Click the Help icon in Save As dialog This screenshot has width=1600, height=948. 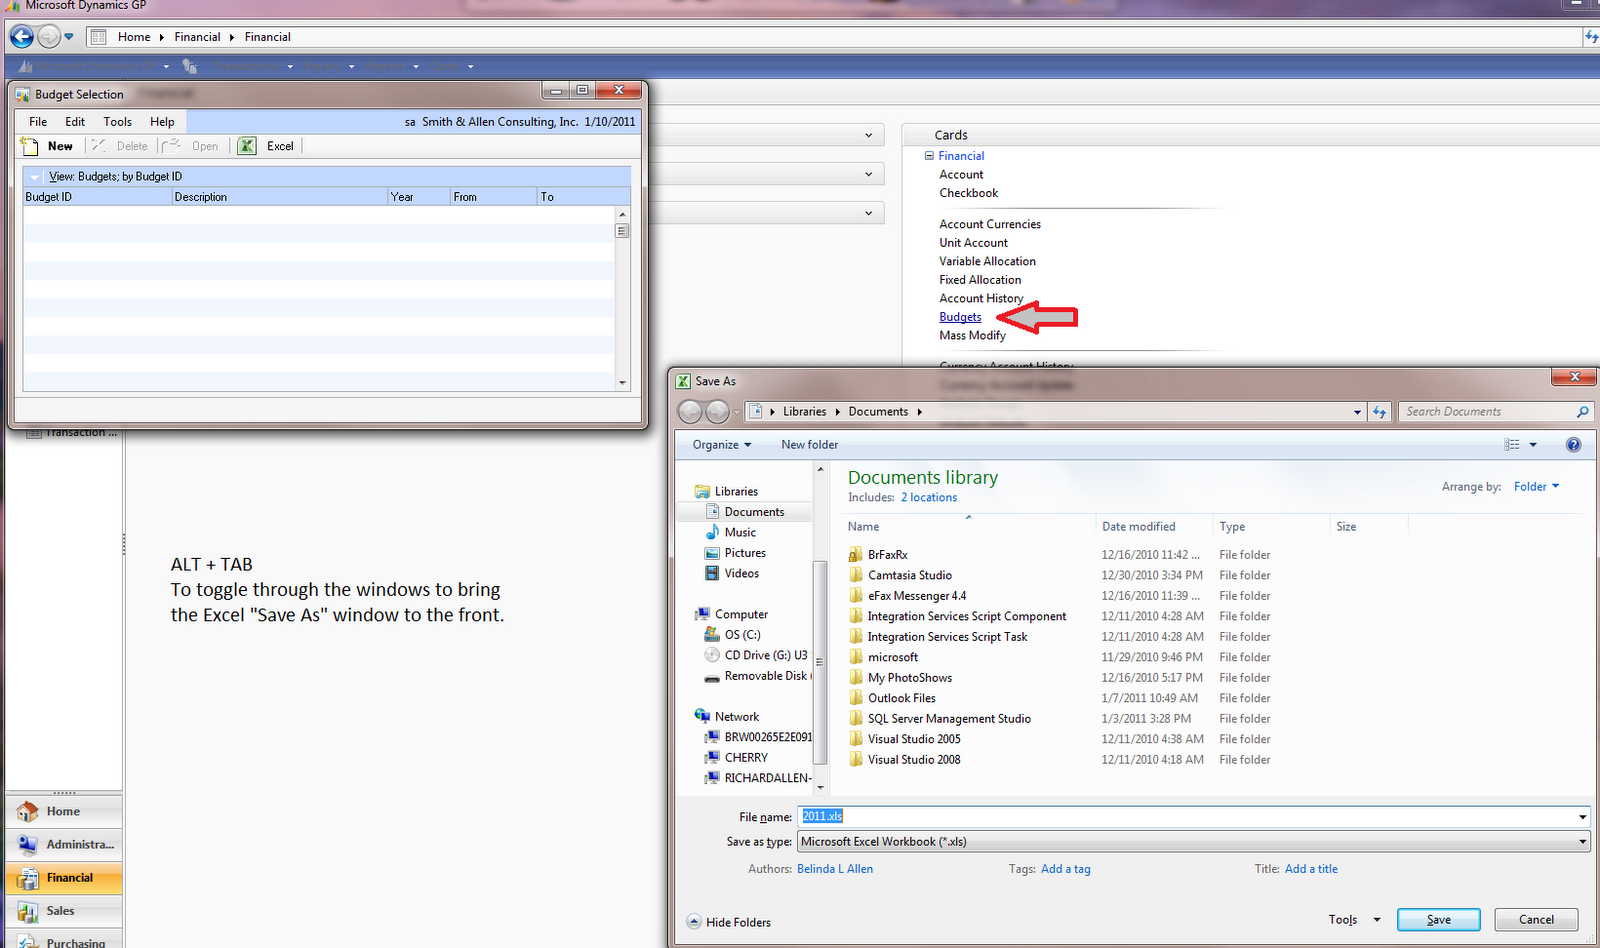1573,445
